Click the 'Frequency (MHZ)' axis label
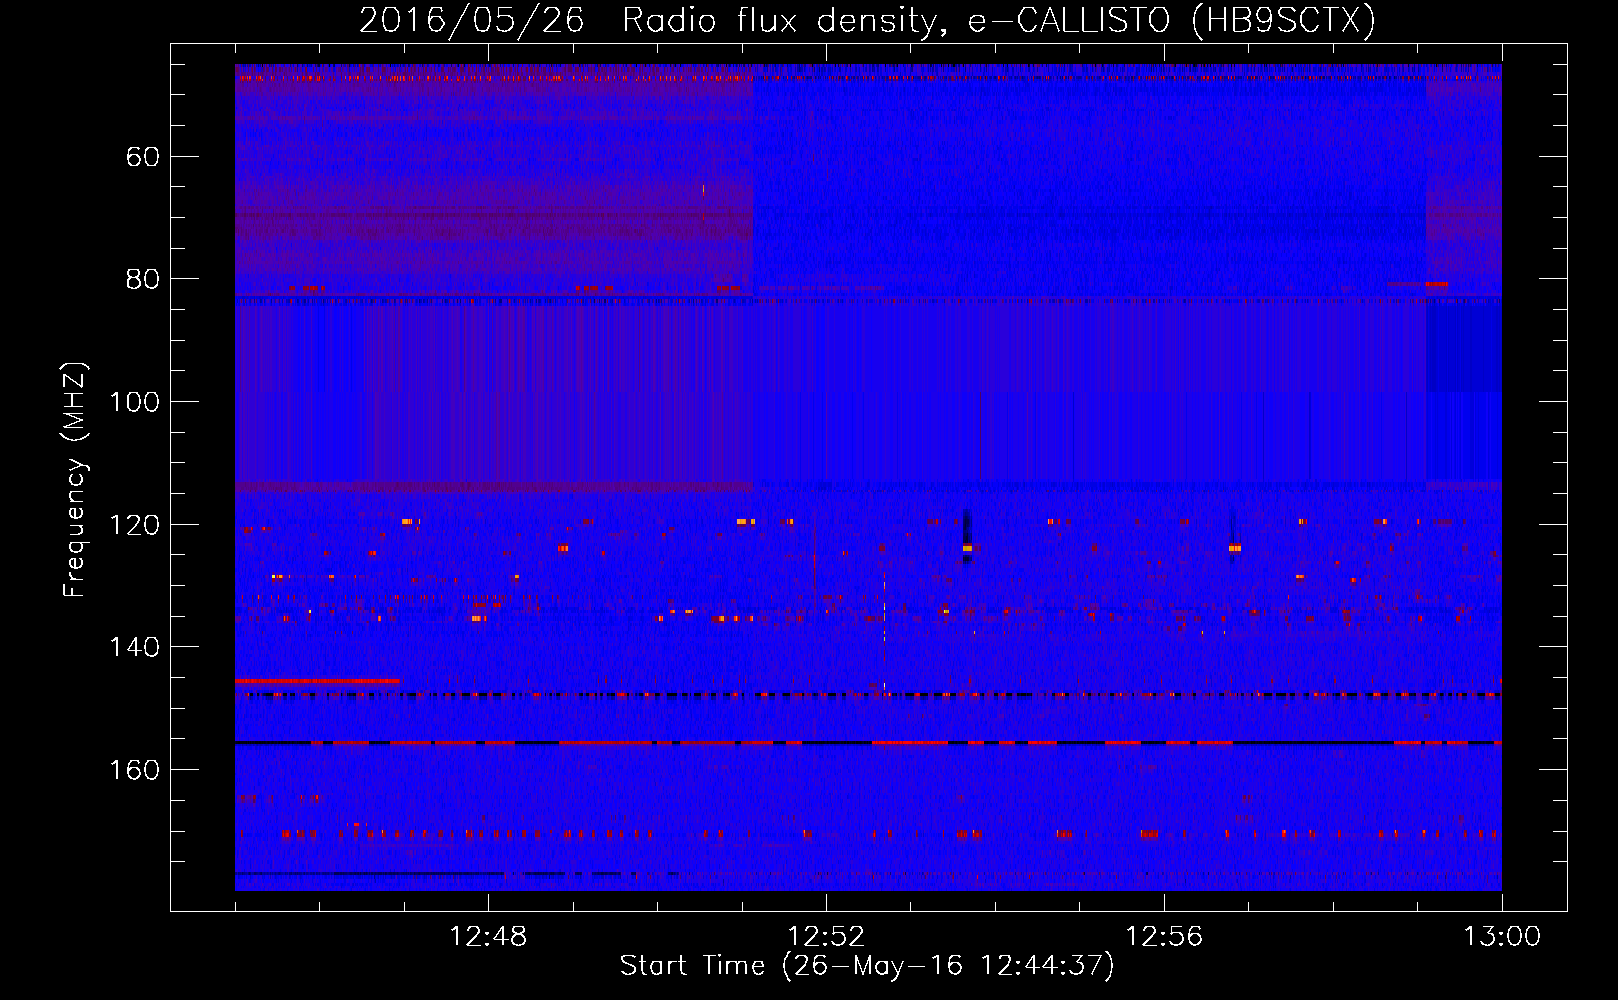This screenshot has height=1000, width=1618. pyautogui.click(x=75, y=479)
